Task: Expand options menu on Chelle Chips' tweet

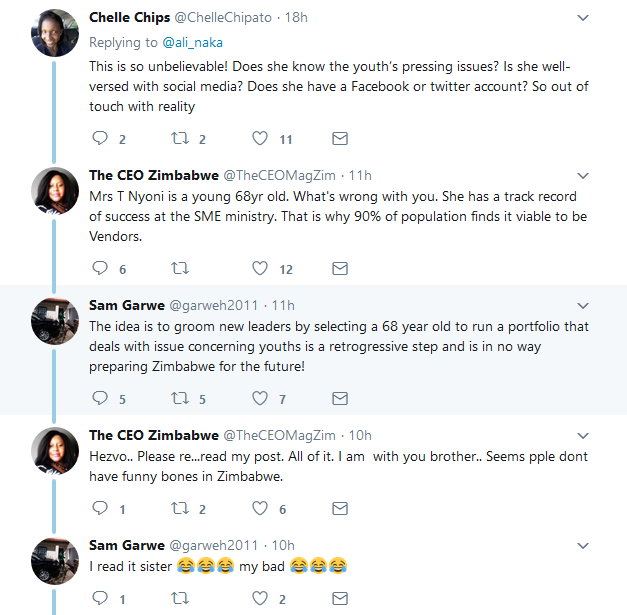Action: click(x=584, y=18)
